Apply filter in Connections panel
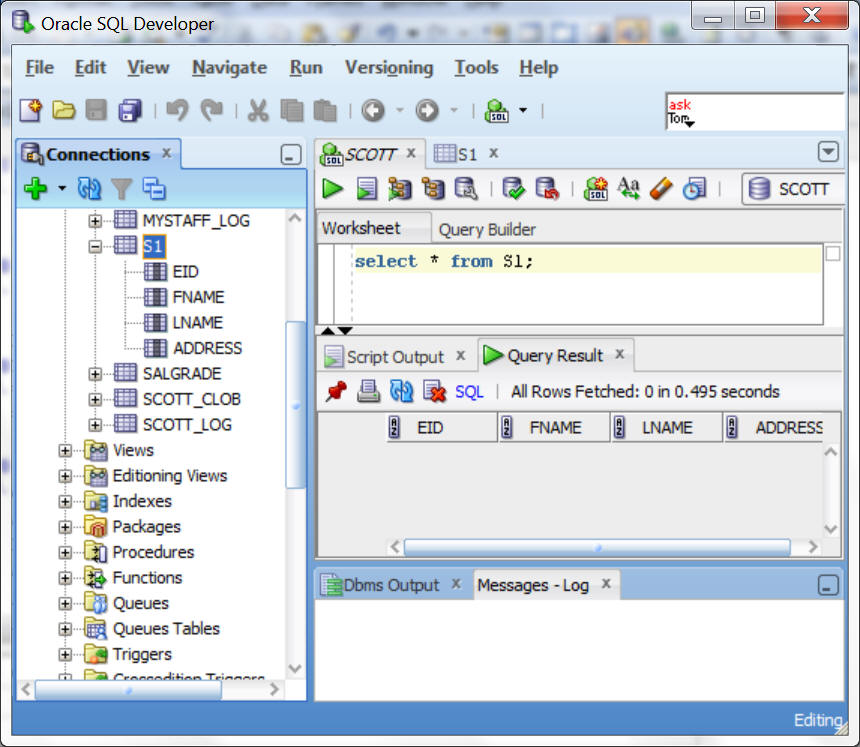Image resolution: width=860 pixels, height=747 pixels. tap(121, 189)
